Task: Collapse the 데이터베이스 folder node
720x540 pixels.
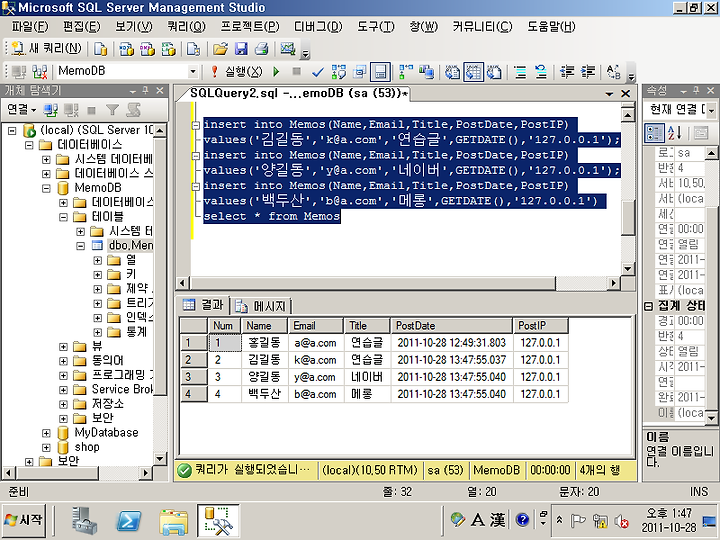Action: point(29,145)
